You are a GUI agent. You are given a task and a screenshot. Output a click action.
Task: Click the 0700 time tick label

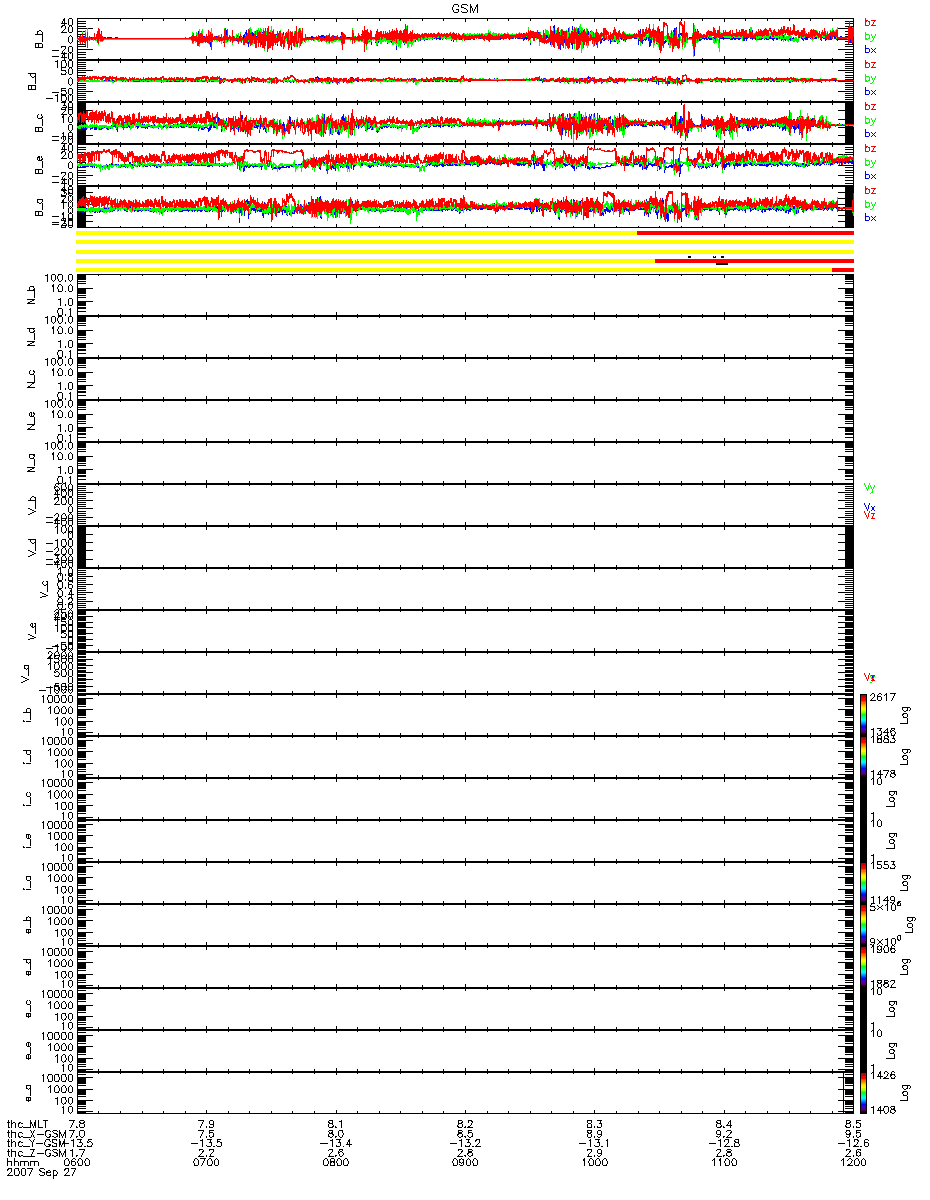pyautogui.click(x=206, y=1164)
